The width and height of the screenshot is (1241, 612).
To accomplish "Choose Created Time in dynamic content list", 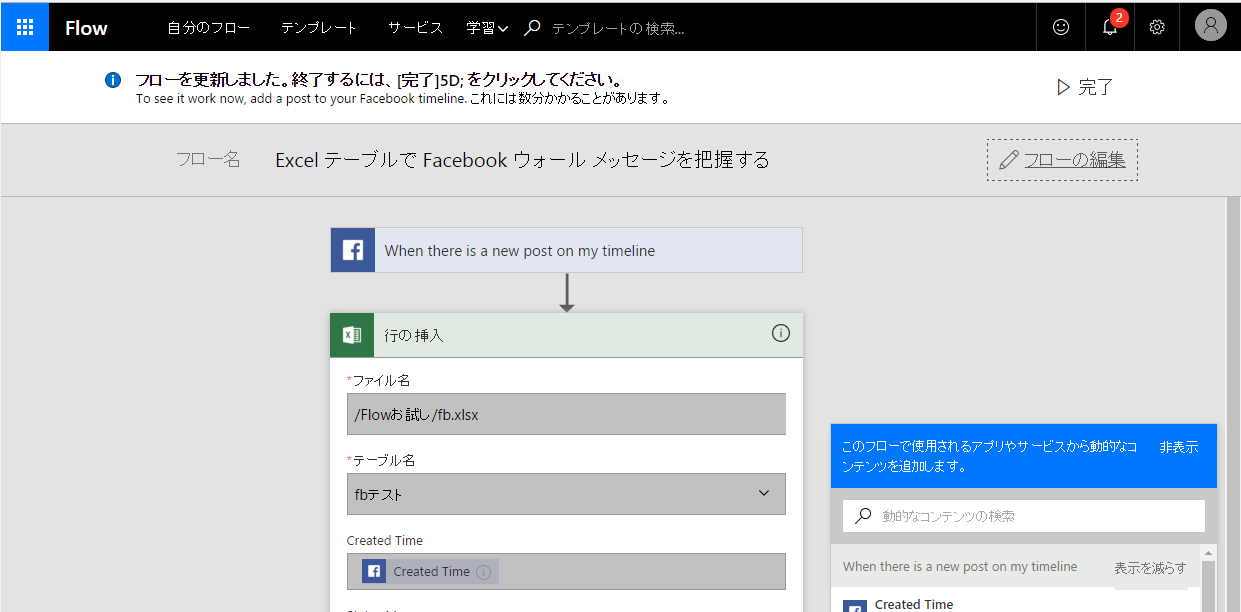I will coord(914,604).
